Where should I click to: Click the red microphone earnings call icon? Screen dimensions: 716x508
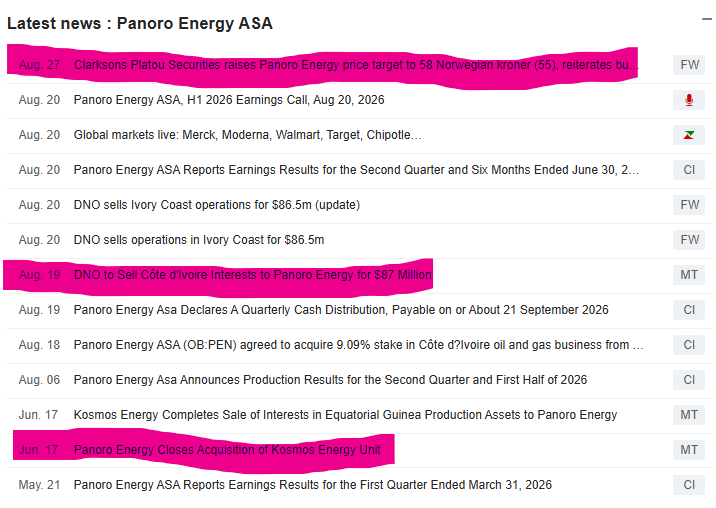pos(689,100)
